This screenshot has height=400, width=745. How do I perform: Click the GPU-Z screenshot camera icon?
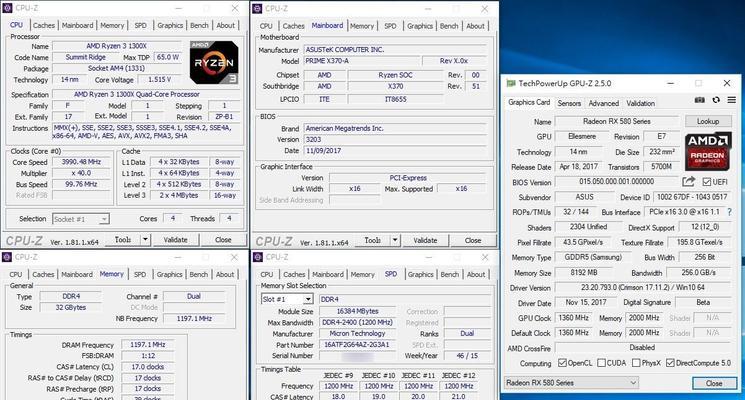coord(699,100)
